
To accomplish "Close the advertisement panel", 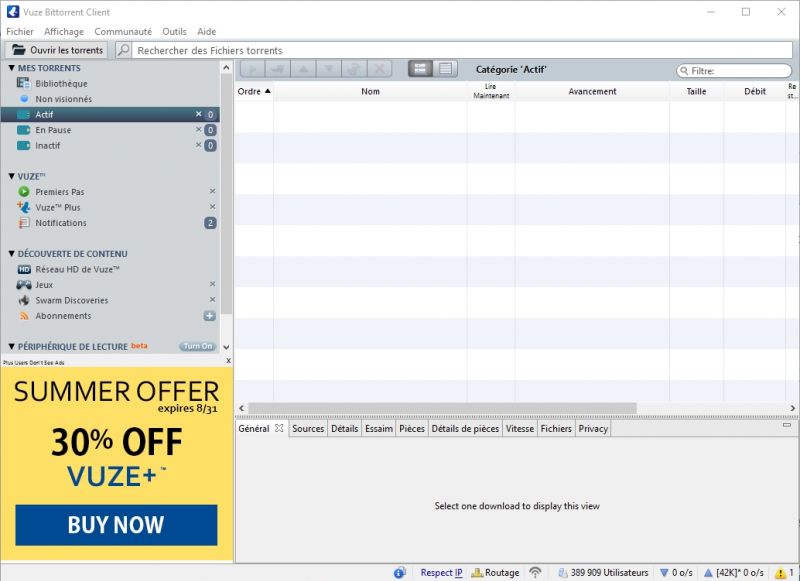I will coord(228,361).
